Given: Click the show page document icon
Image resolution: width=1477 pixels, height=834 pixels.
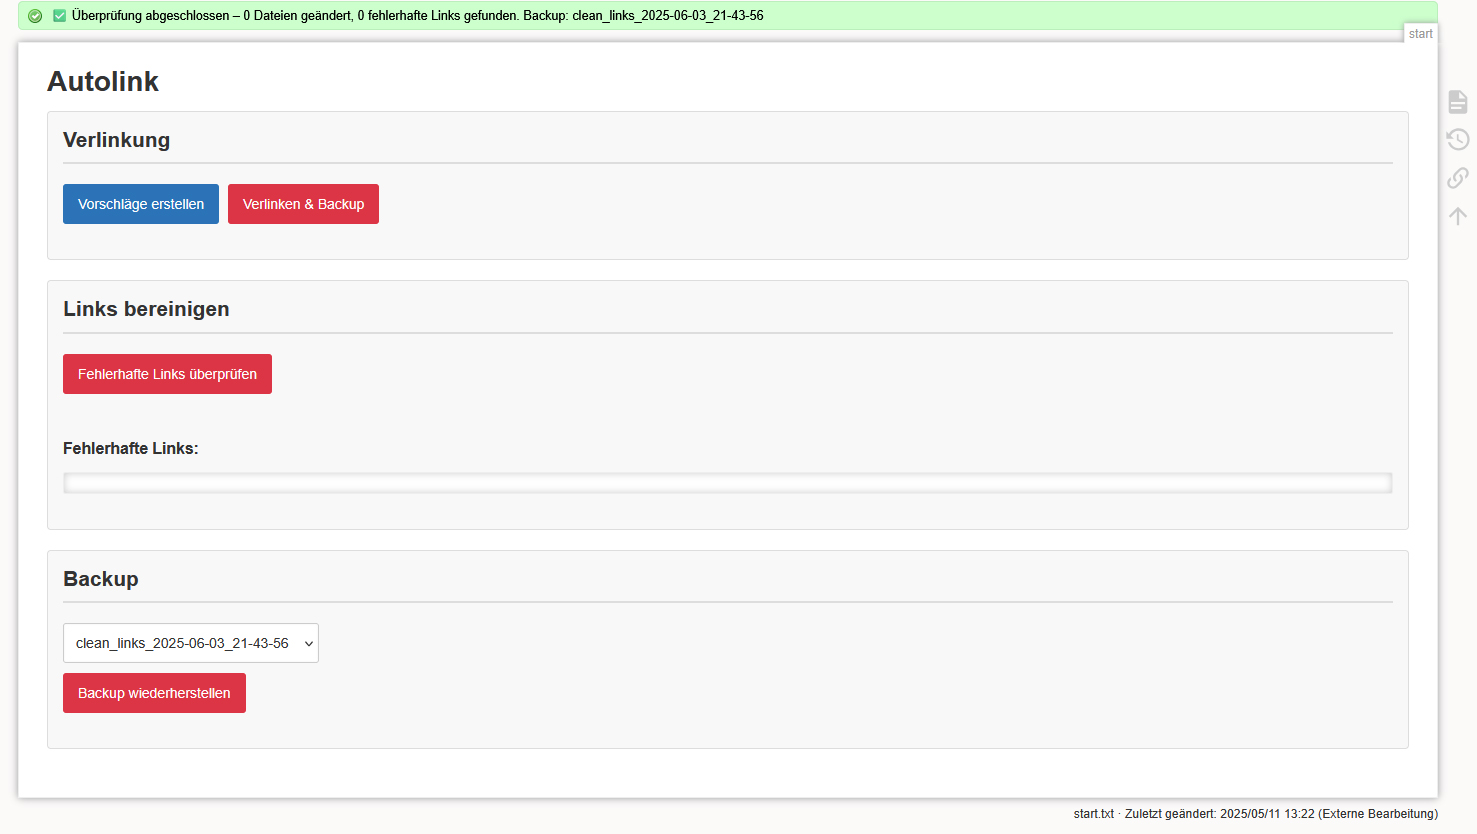Looking at the screenshot, I should point(1458,102).
